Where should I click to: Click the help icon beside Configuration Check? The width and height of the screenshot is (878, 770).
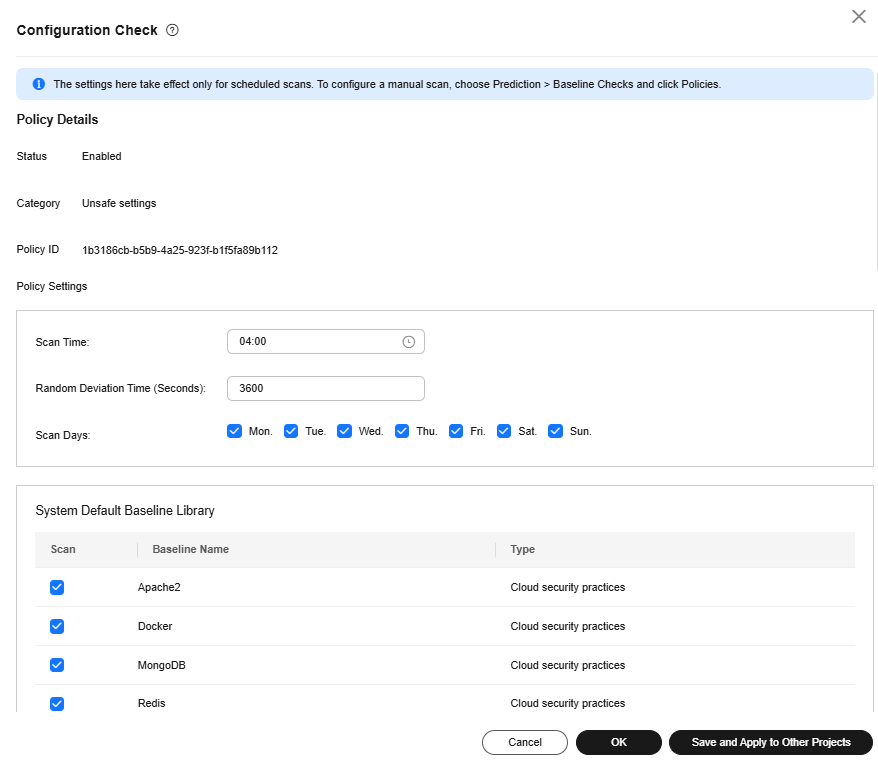click(172, 30)
